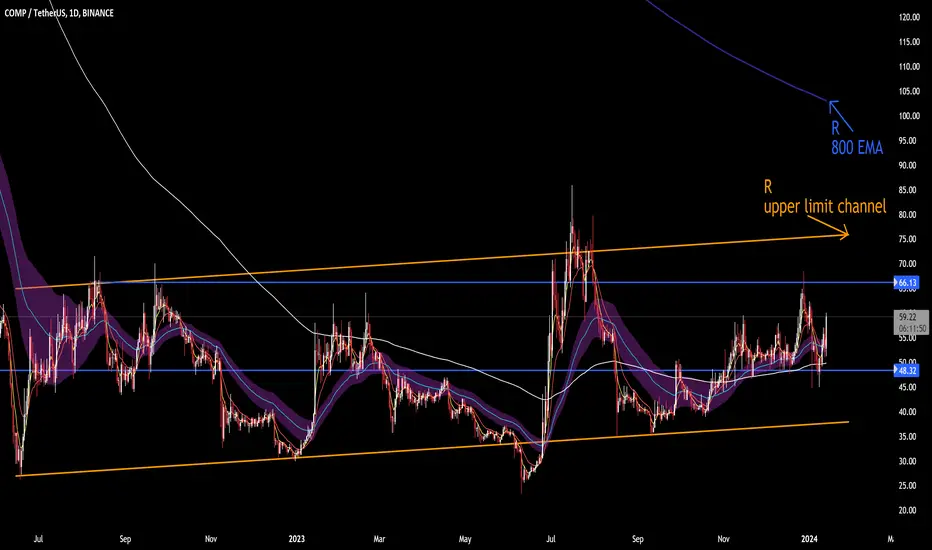Click the 105.00 price axis label

click(909, 92)
